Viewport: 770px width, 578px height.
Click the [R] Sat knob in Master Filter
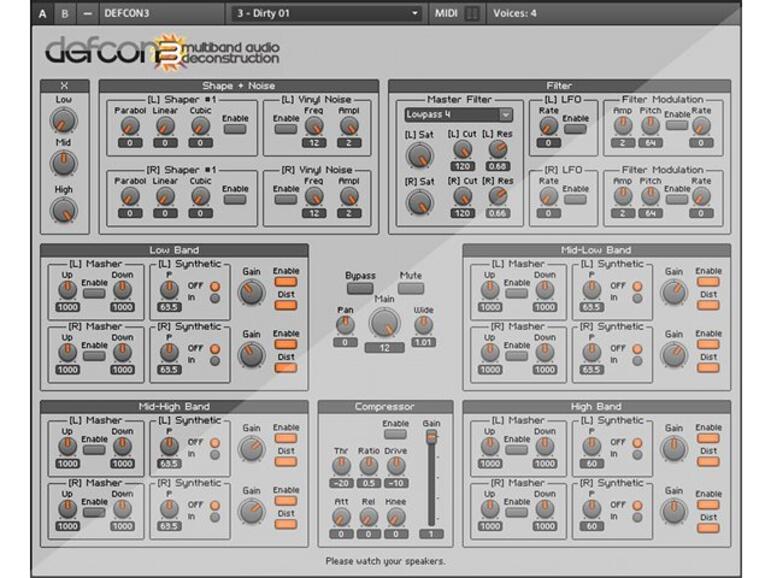click(419, 202)
